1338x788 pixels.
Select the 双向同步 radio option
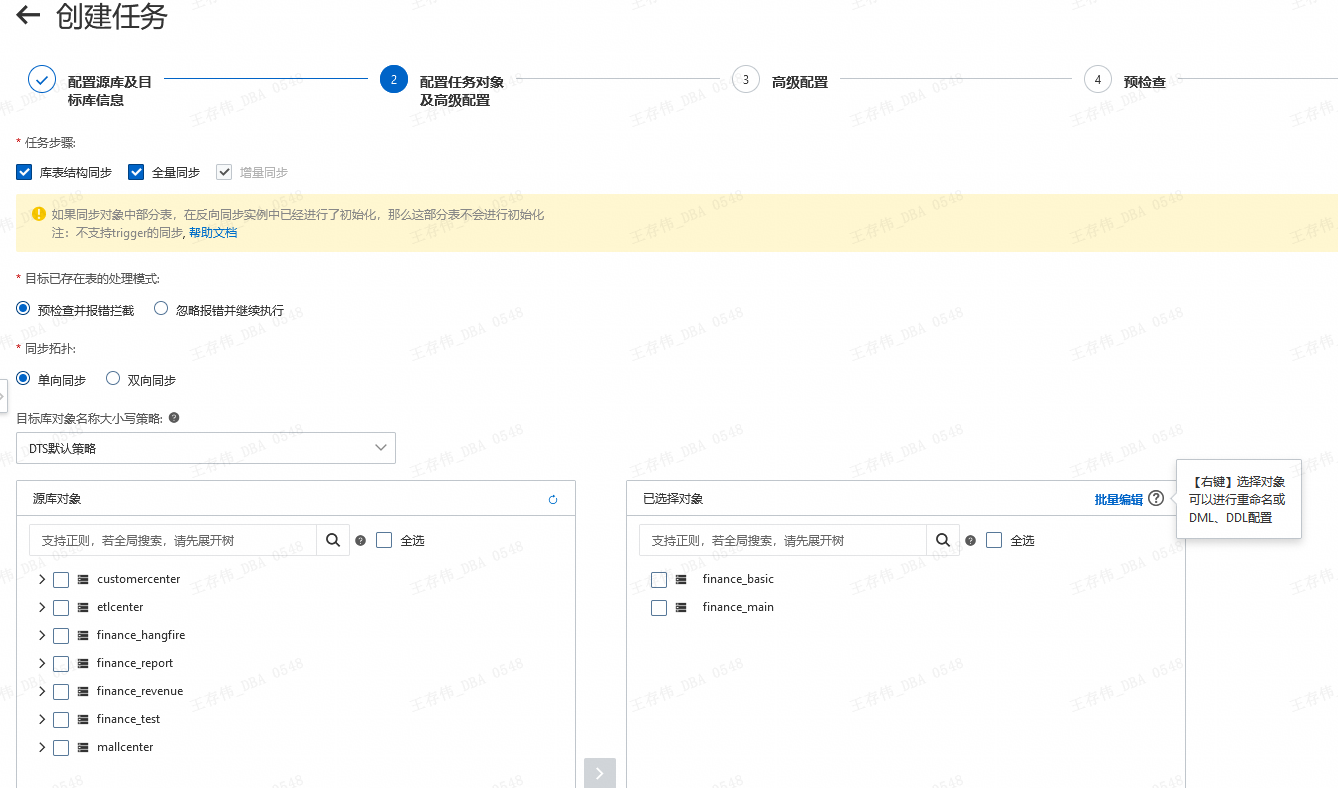pyautogui.click(x=113, y=379)
